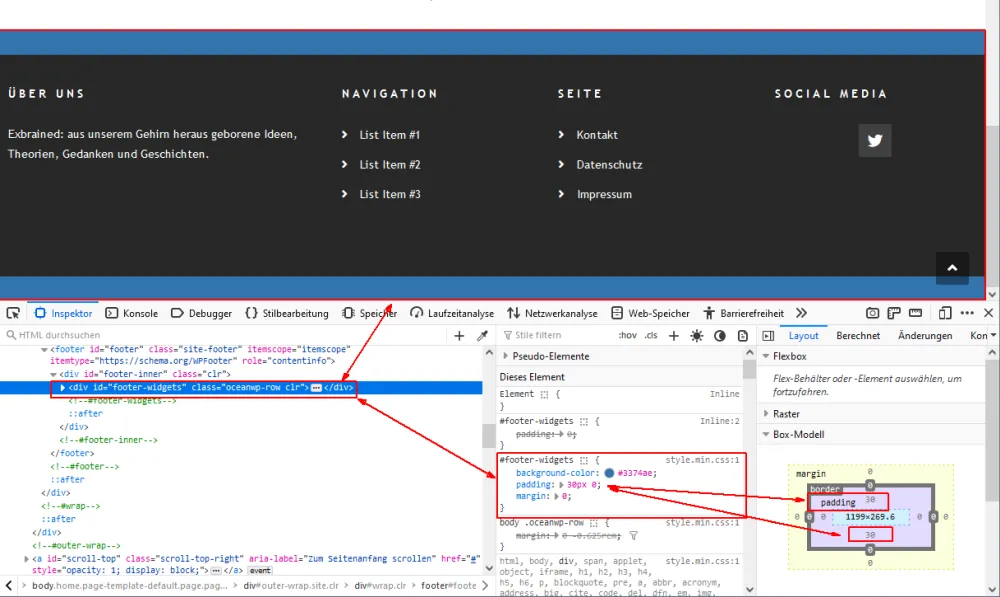Select div#wrap.clr breadcrumb

pyautogui.click(x=380, y=586)
